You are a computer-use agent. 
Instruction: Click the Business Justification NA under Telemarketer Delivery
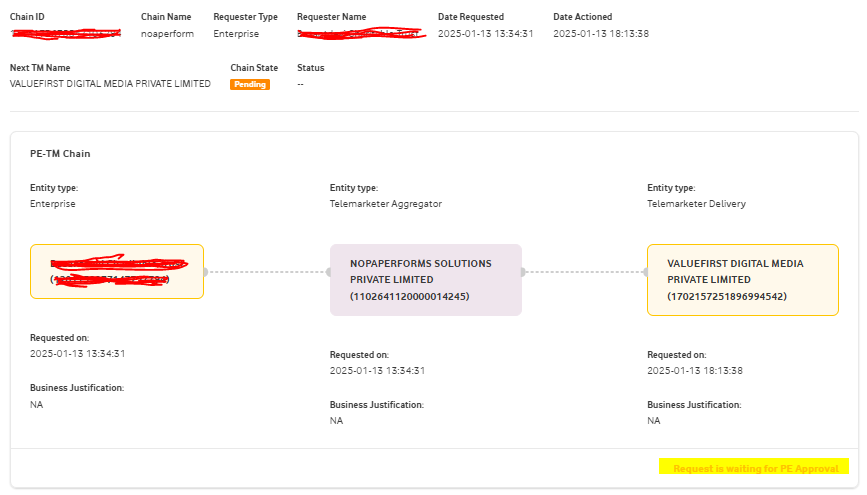[x=654, y=420]
